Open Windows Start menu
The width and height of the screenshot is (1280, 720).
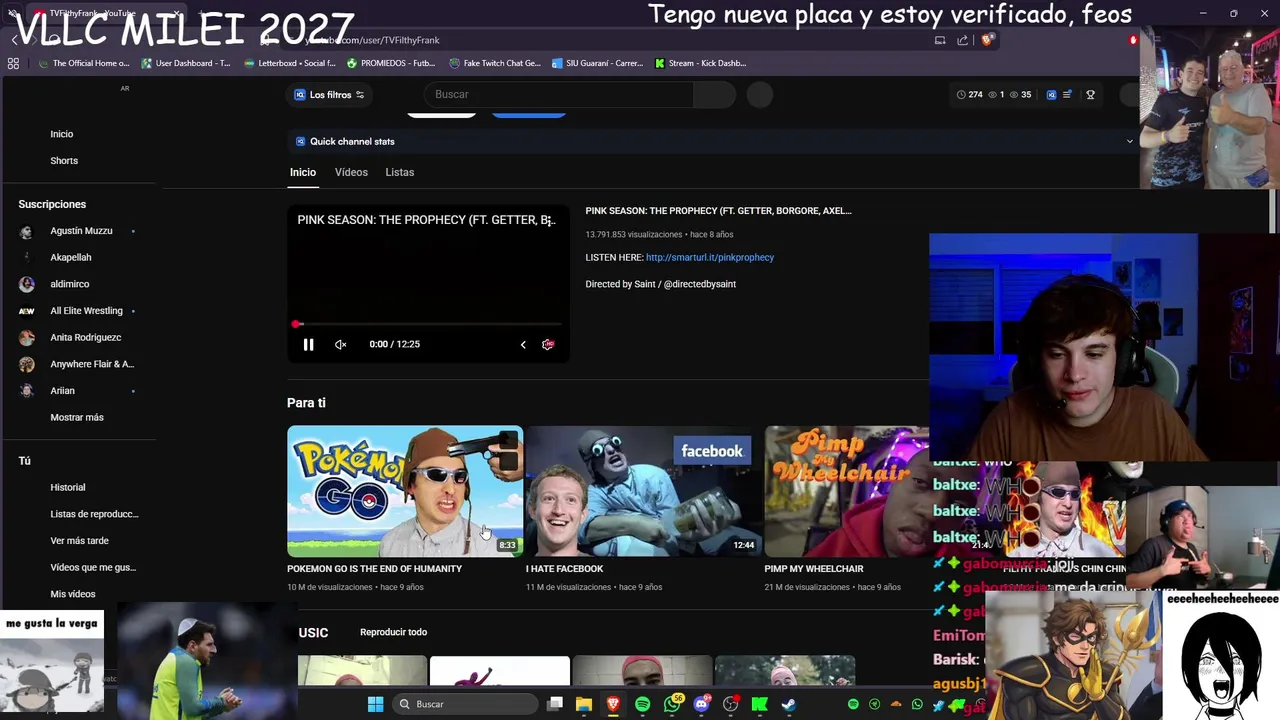click(375, 704)
